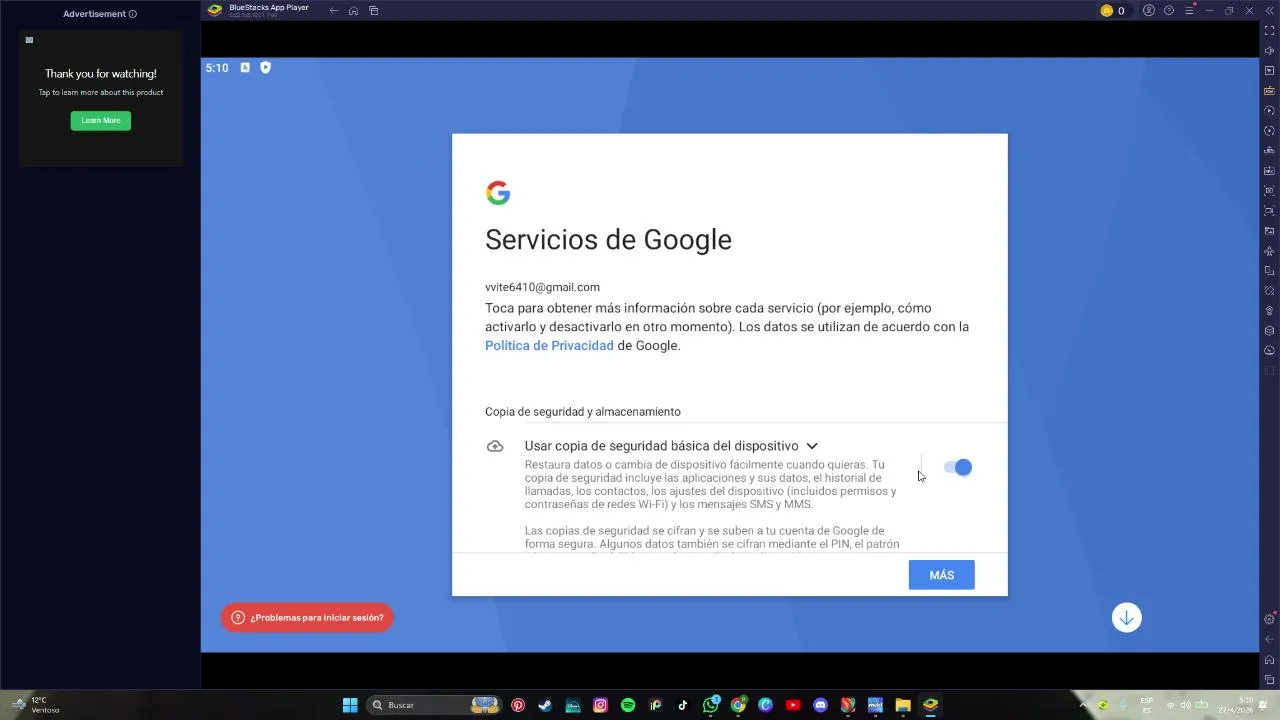Click the sidebar rotate screen icon

[1269, 271]
